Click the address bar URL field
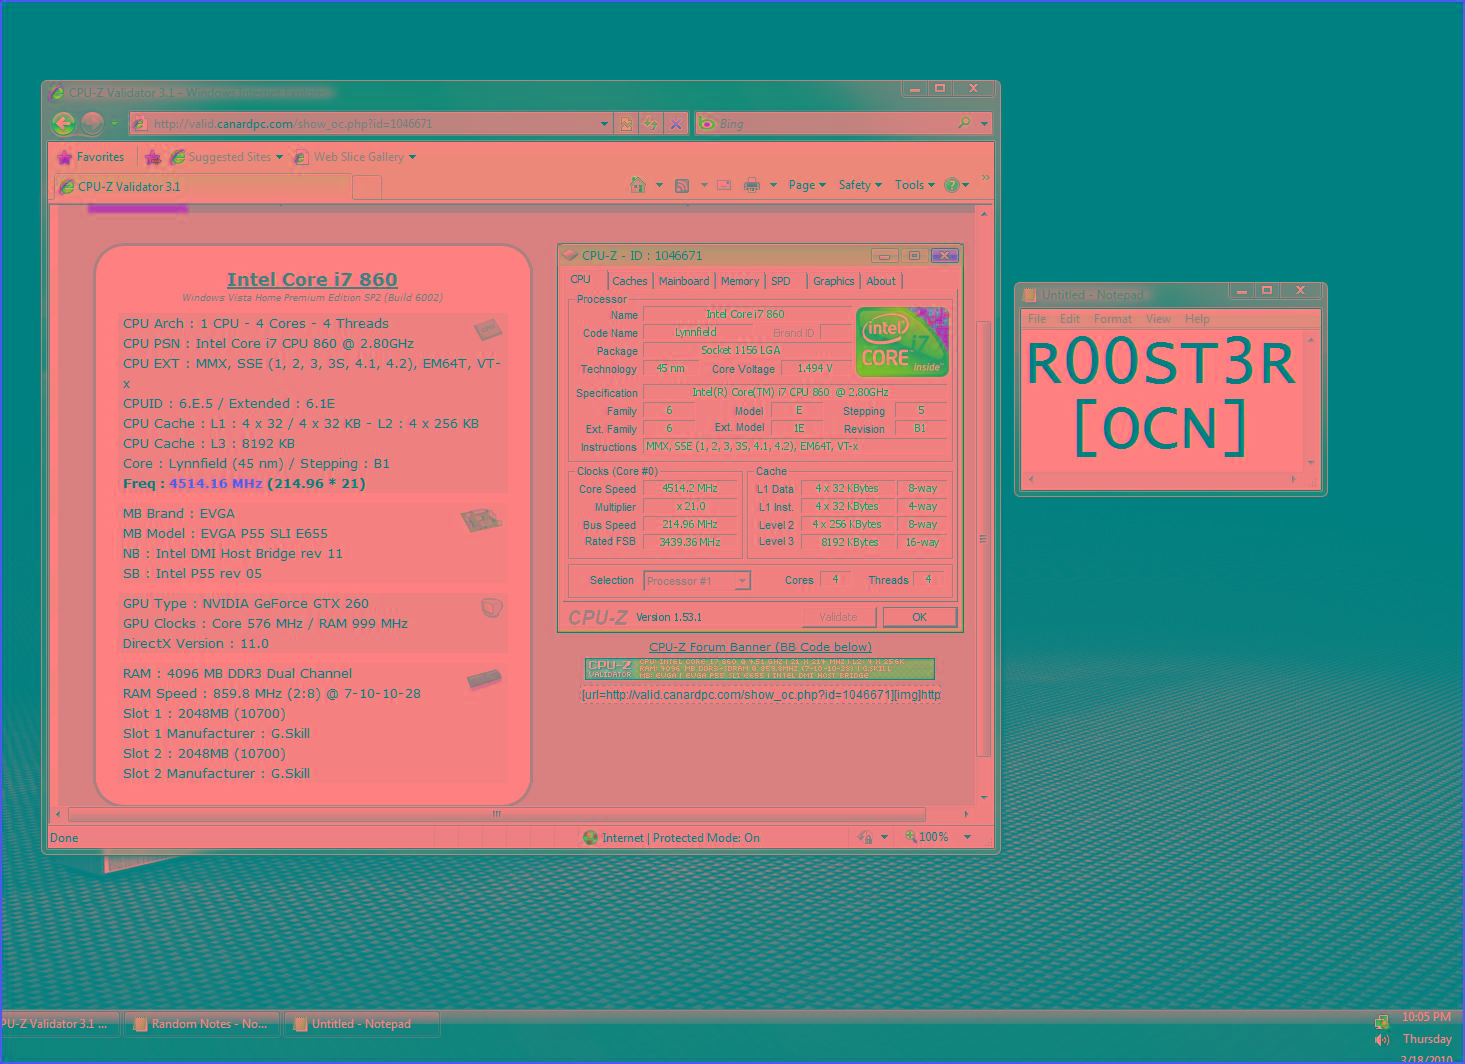 [x=365, y=124]
